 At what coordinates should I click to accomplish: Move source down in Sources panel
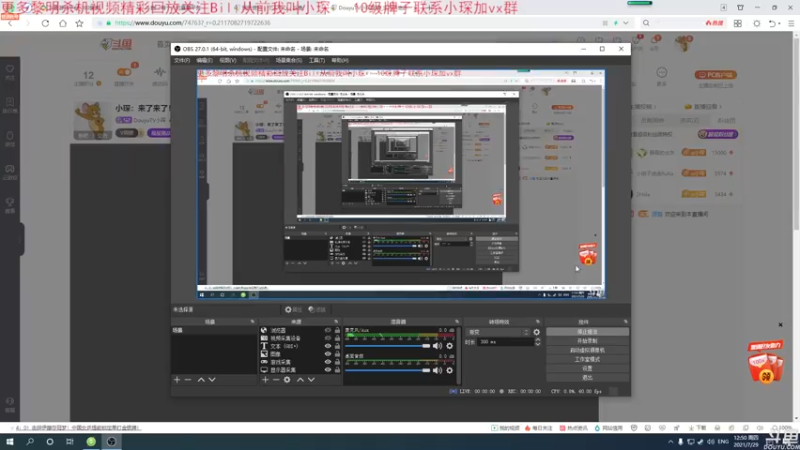311,380
